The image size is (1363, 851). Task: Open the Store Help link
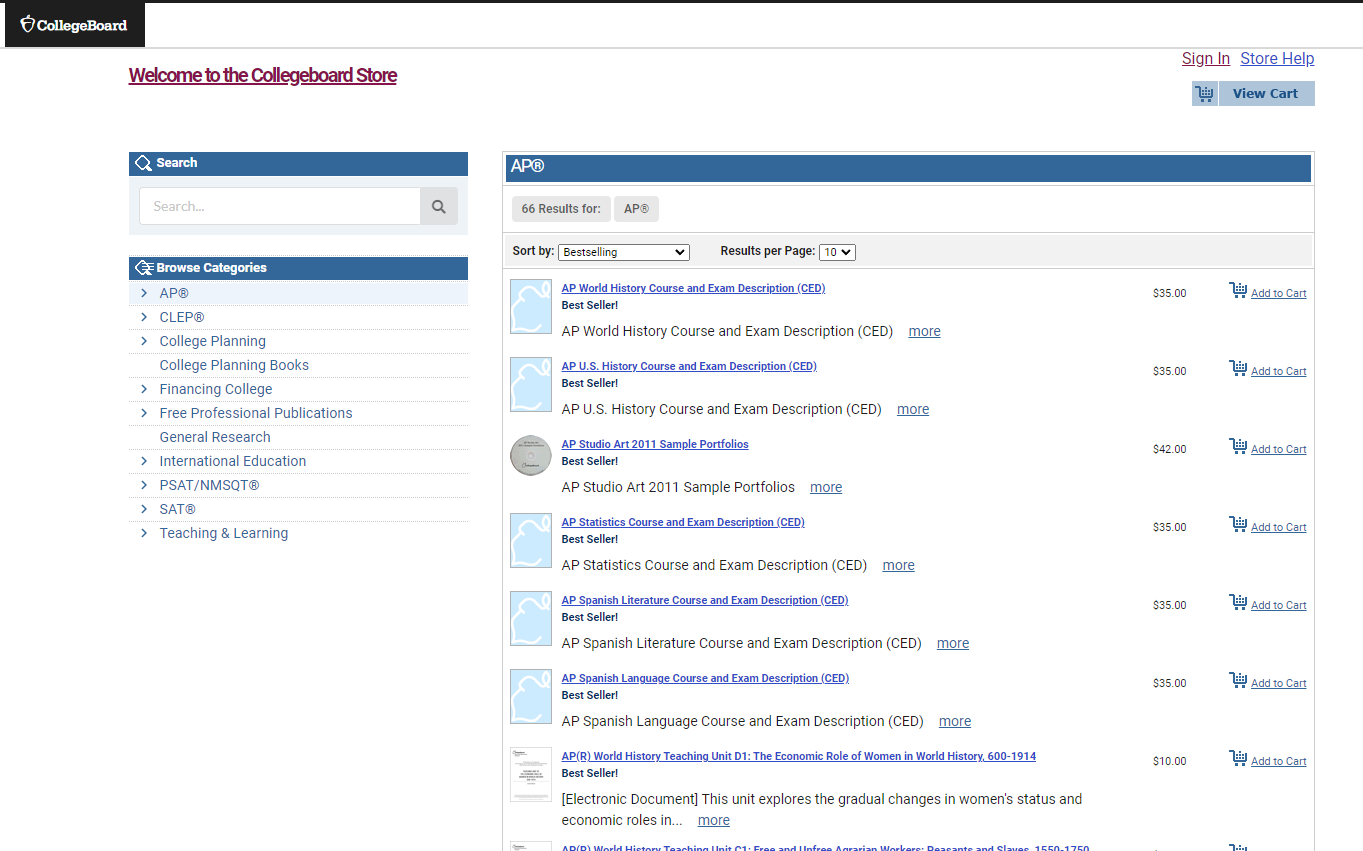pyautogui.click(x=1277, y=58)
